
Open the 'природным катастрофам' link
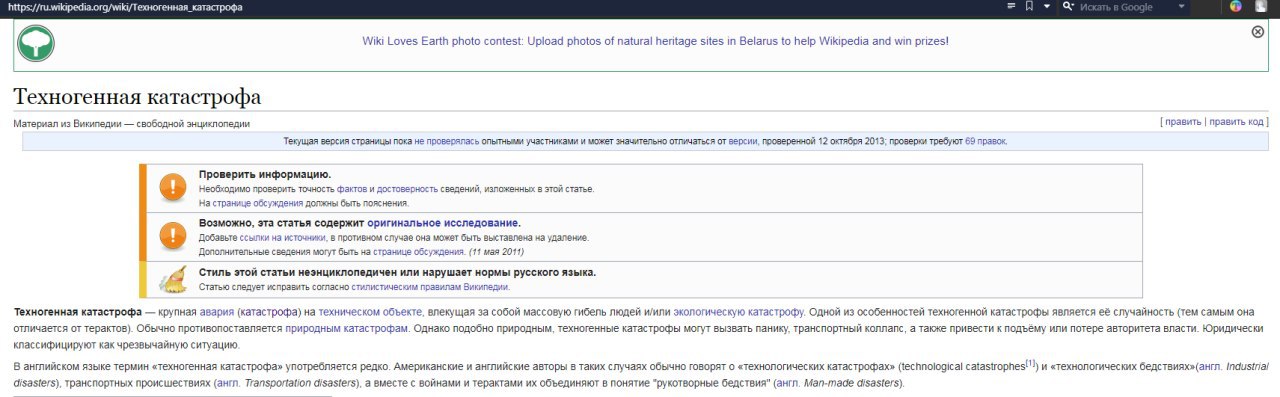click(347, 329)
